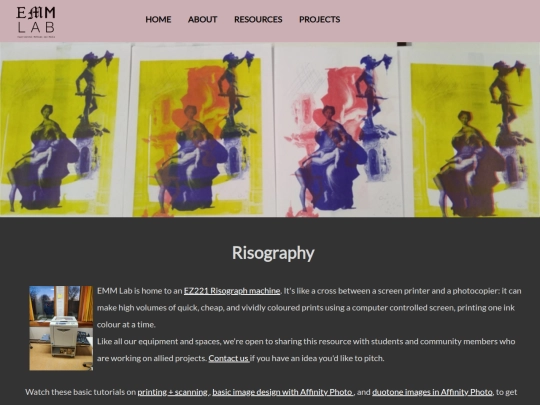Open basic image design with Affinity Photo link
Image resolution: width=540 pixels, height=405 pixels.
pos(283,392)
